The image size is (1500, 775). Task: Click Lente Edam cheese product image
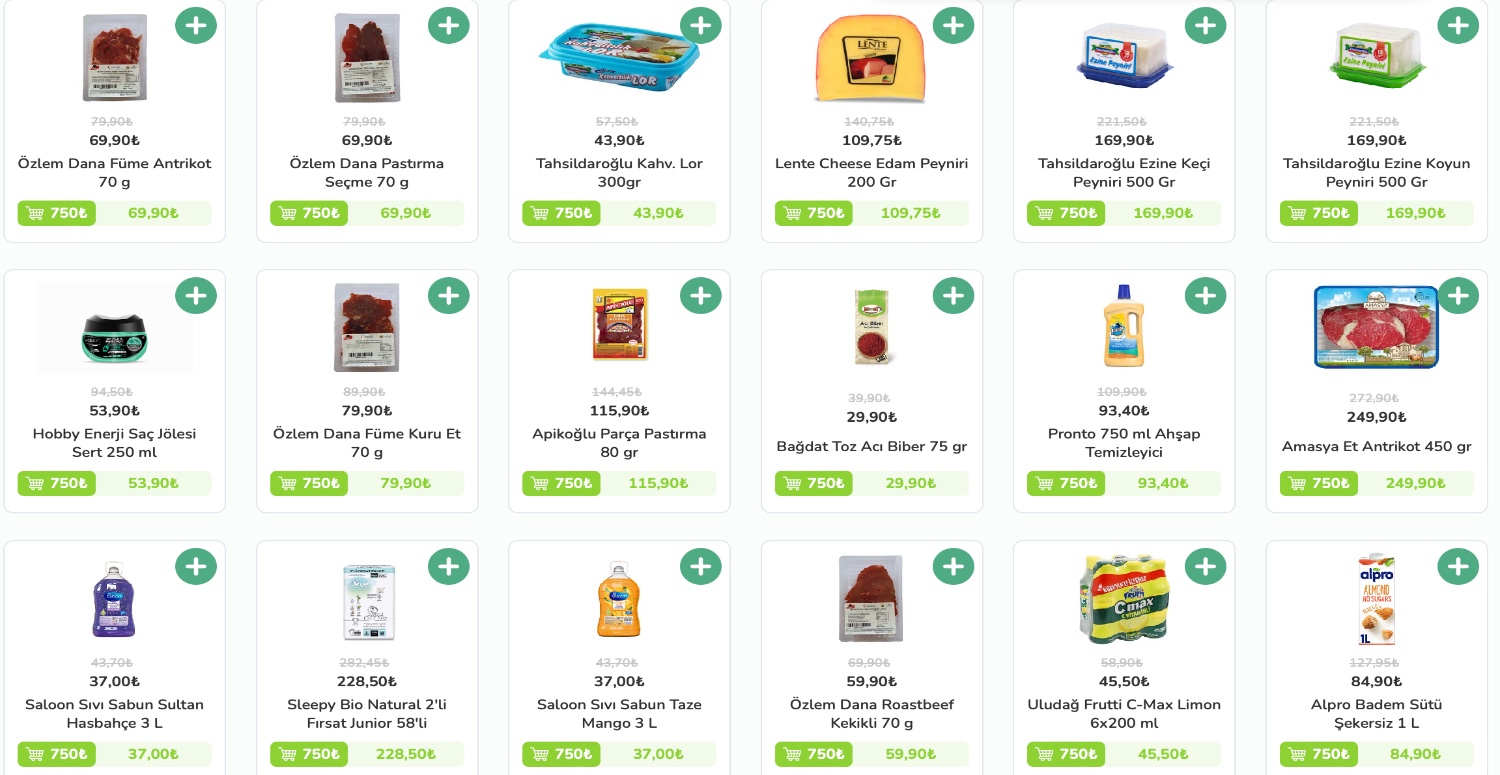[871, 58]
